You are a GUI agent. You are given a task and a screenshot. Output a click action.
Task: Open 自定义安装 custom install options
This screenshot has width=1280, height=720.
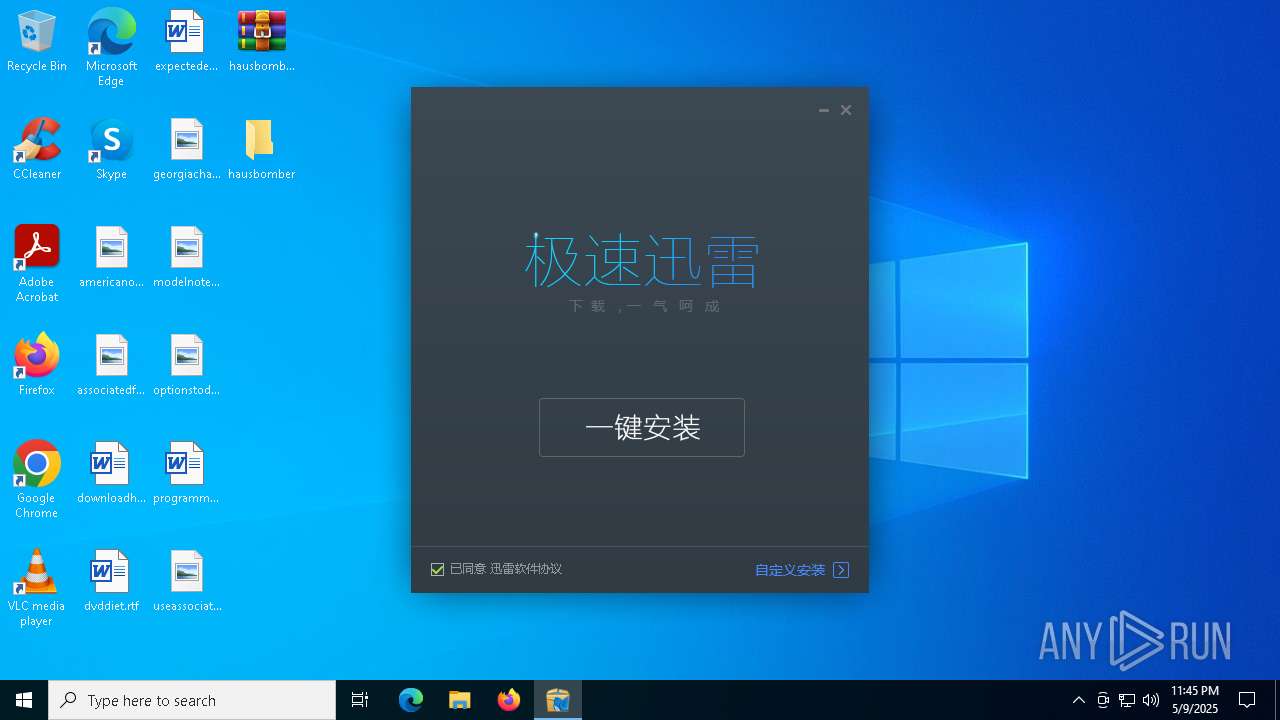[790, 570]
